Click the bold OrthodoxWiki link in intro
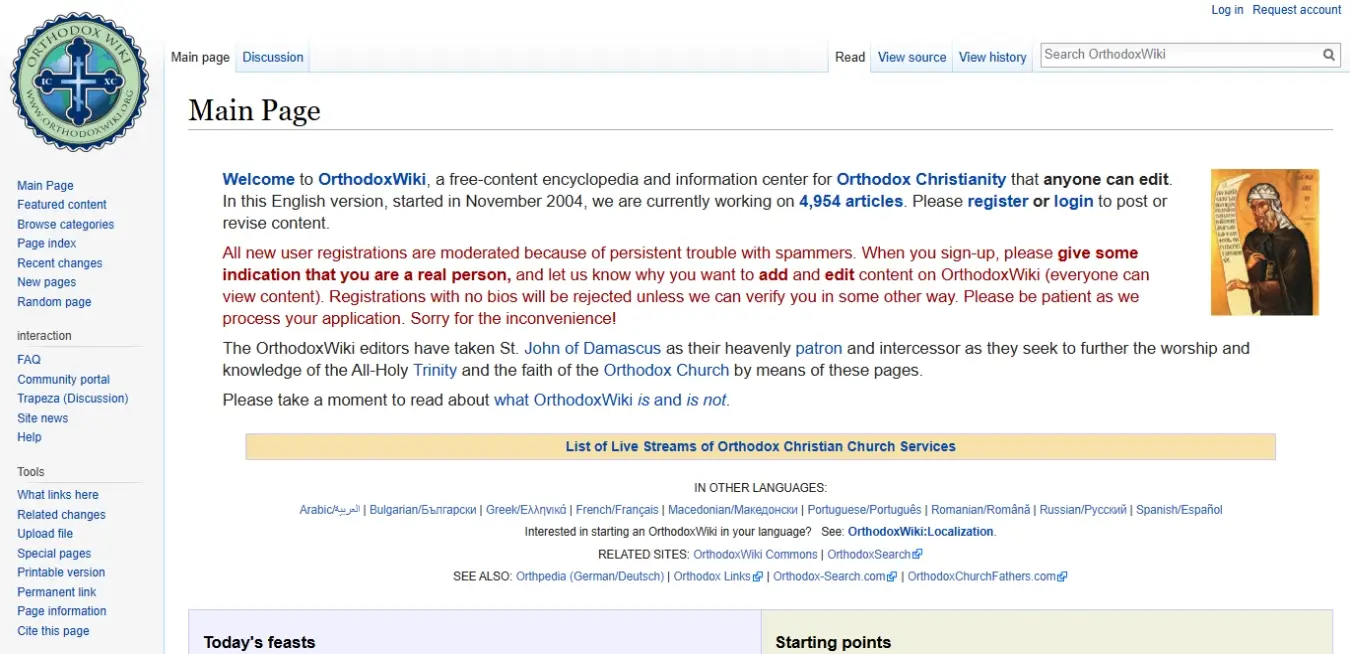1350x654 pixels. [x=372, y=180]
